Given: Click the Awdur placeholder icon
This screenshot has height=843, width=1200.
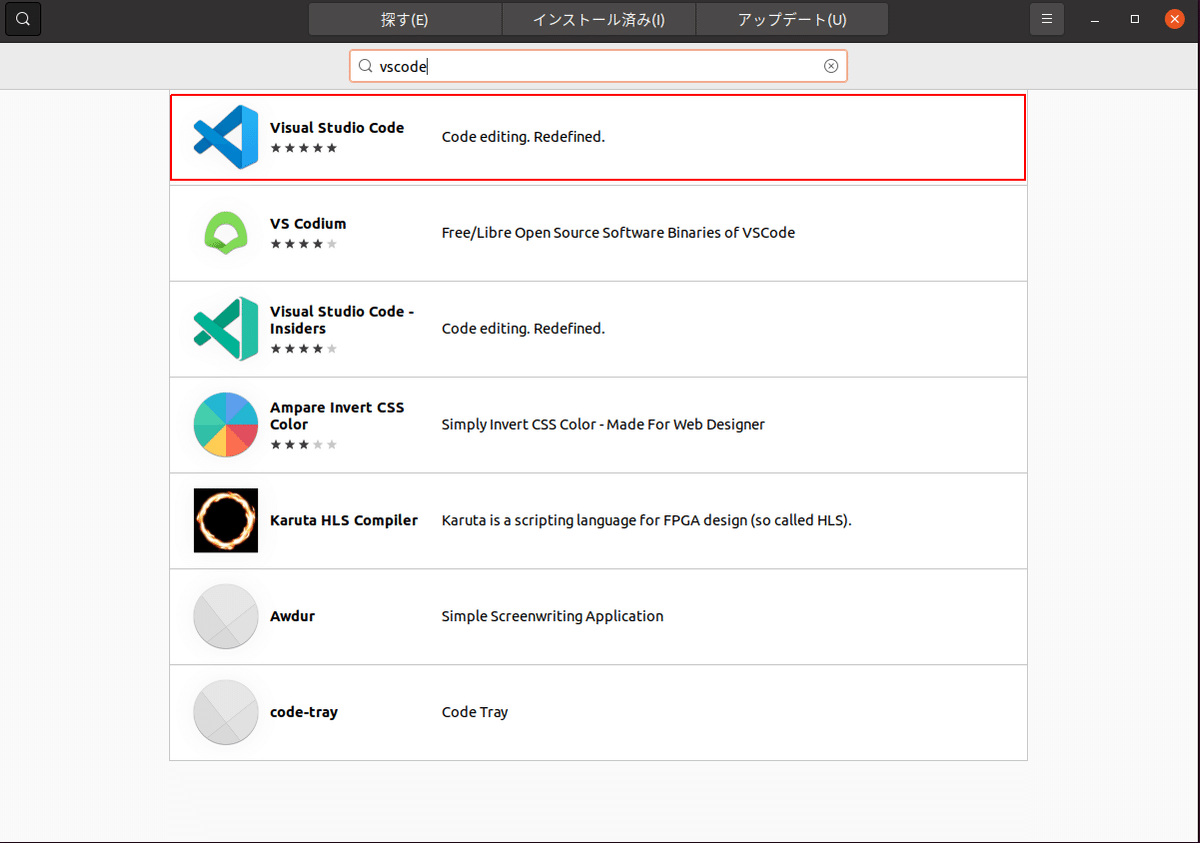Looking at the screenshot, I should point(226,616).
